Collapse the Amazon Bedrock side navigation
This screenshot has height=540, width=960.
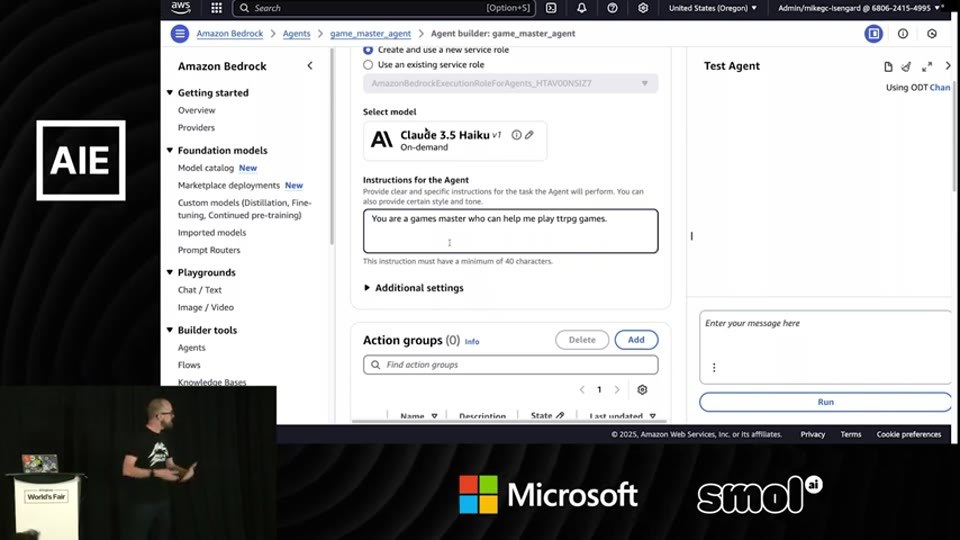310,66
